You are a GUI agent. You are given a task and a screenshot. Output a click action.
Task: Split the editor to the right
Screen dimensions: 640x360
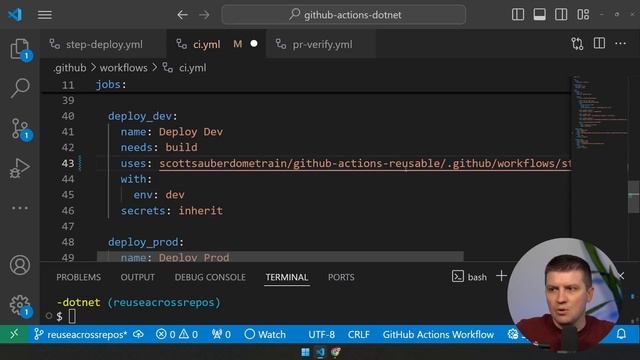[x=599, y=43]
